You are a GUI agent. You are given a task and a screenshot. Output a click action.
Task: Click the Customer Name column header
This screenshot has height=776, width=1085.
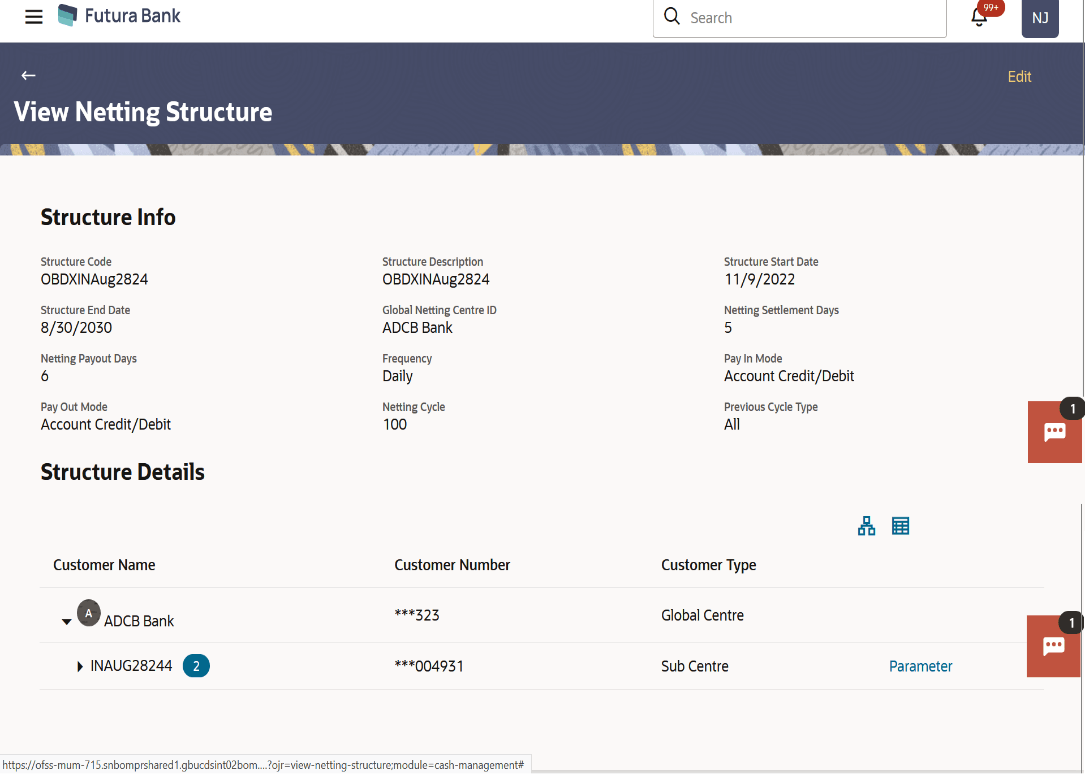point(104,565)
